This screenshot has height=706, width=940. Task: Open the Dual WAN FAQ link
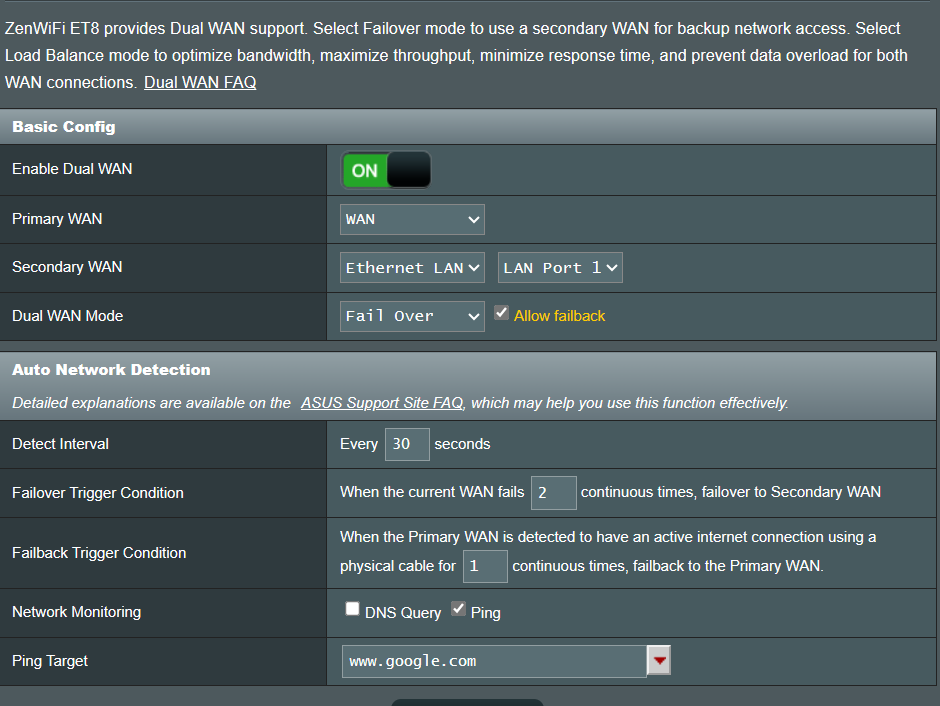tap(200, 82)
